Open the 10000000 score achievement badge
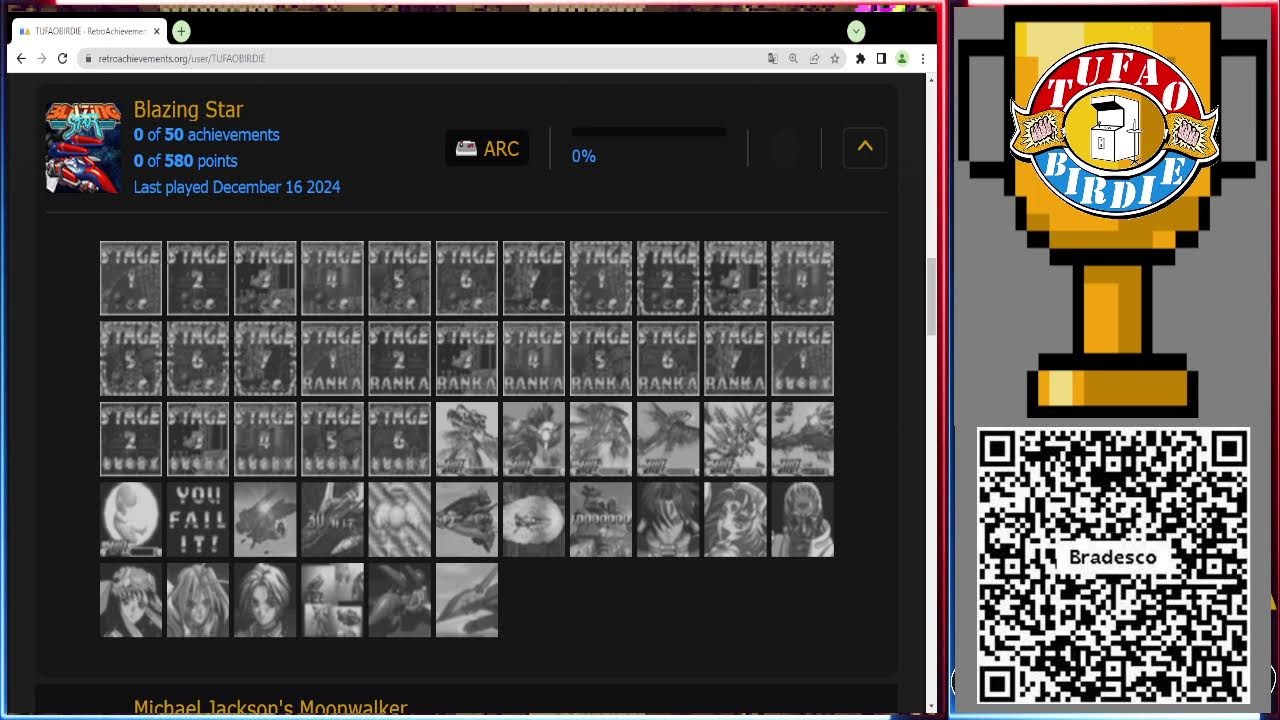 click(600, 519)
